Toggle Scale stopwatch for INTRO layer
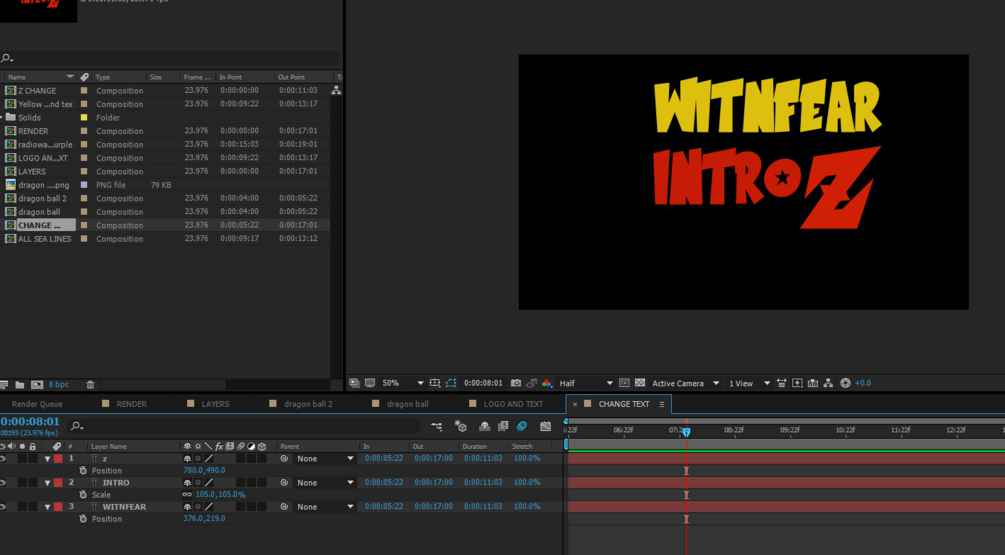Screen dimensions: 1005x555 [83, 495]
